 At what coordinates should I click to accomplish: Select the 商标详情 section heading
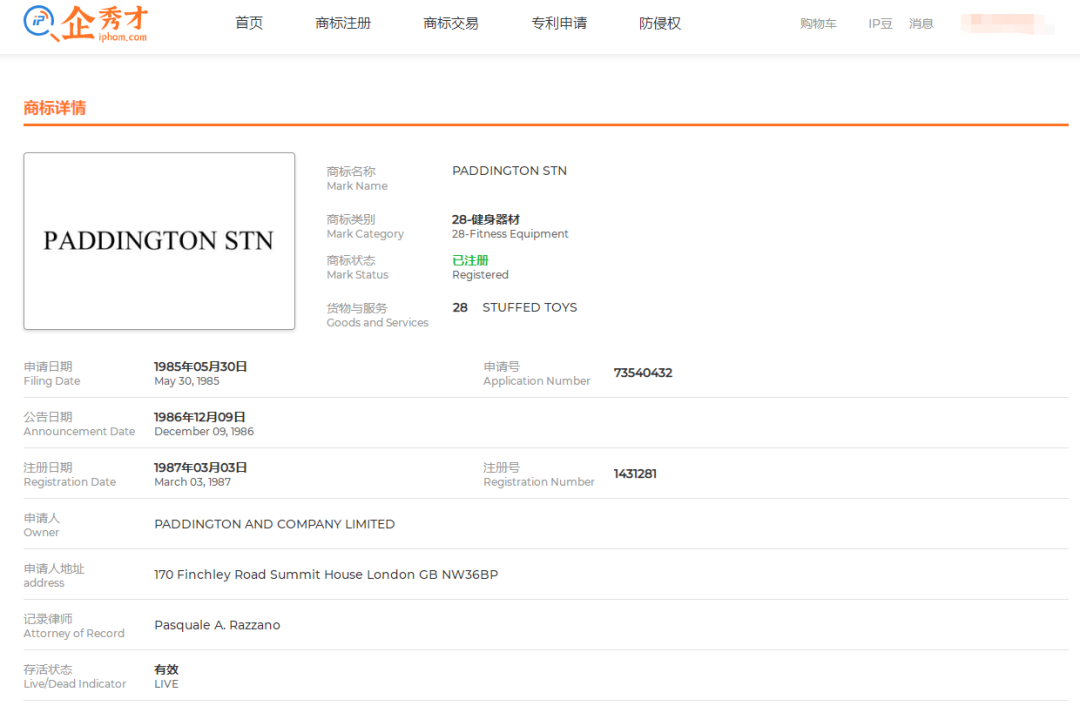[54, 108]
